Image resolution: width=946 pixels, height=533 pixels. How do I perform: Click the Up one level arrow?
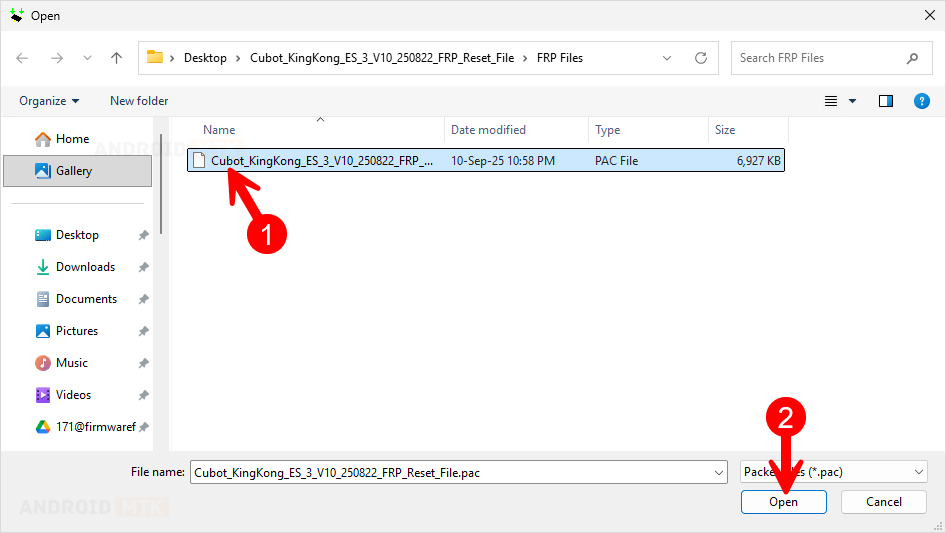116,58
